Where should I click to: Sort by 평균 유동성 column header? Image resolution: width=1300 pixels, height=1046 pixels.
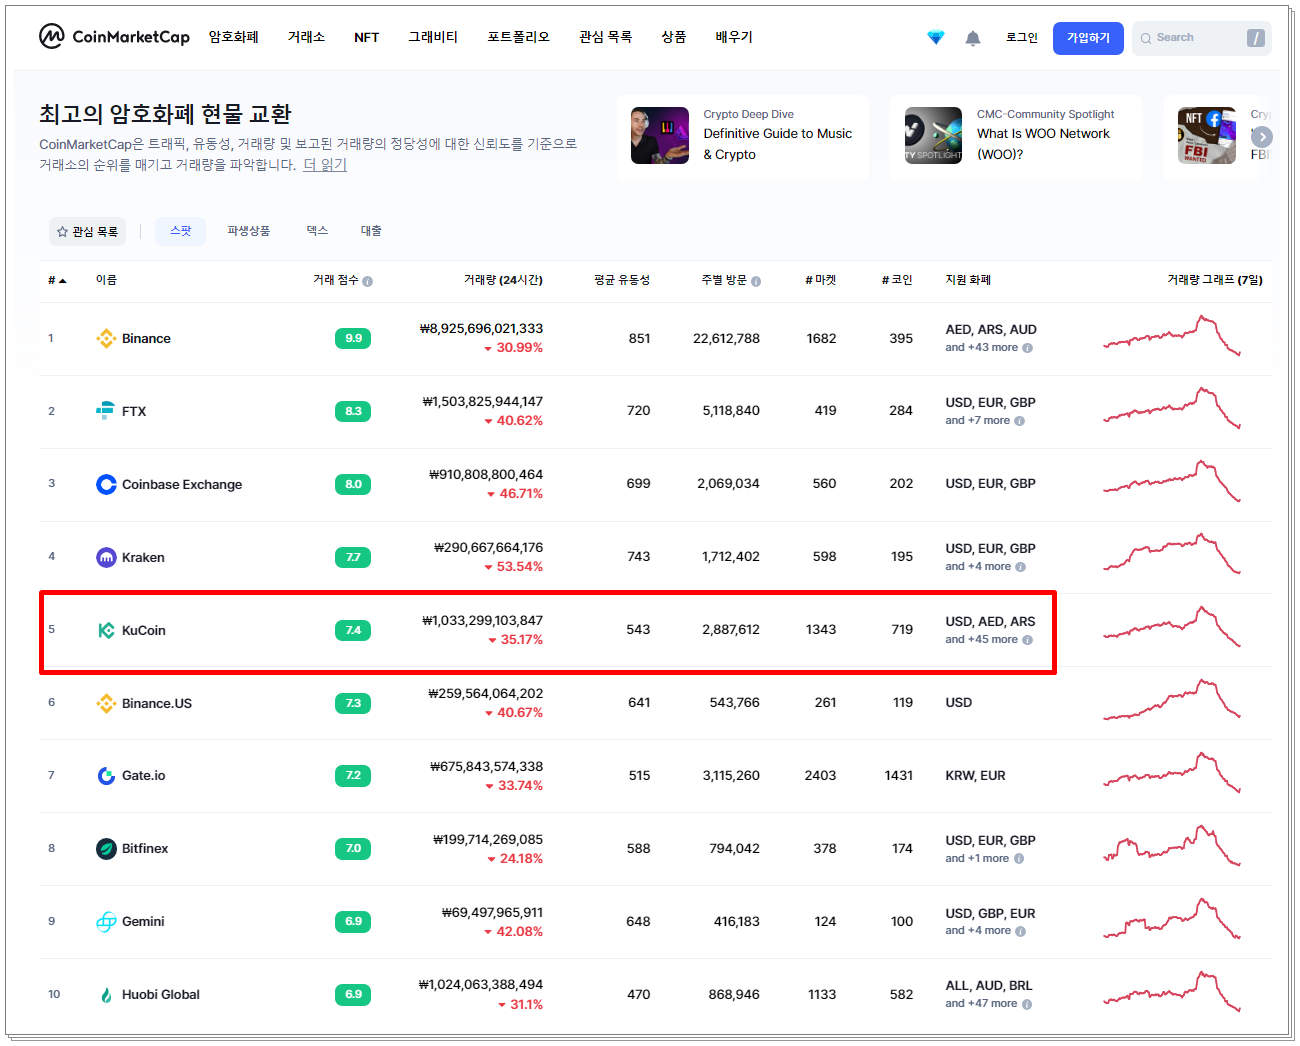tap(622, 280)
